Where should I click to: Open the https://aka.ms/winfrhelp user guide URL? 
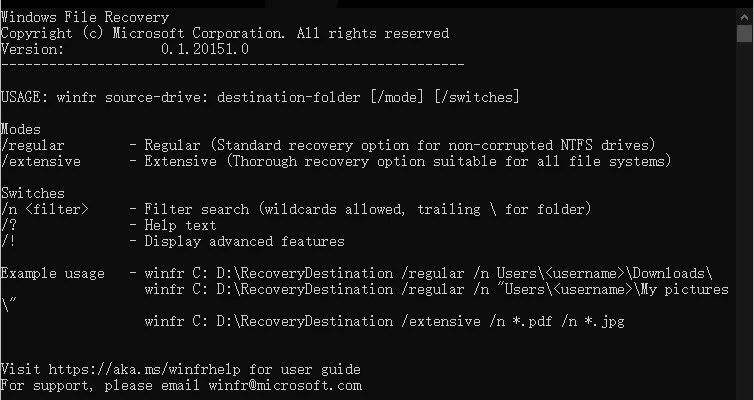tap(149, 369)
